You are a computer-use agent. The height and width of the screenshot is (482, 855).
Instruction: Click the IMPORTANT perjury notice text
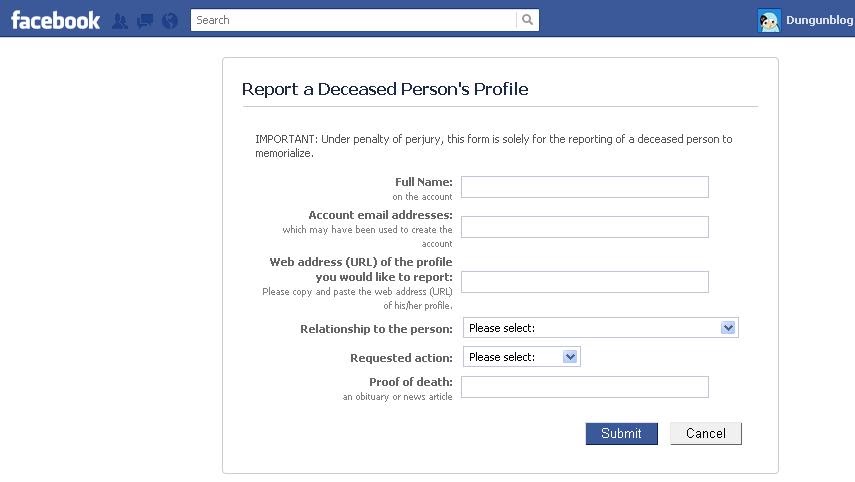coord(493,146)
